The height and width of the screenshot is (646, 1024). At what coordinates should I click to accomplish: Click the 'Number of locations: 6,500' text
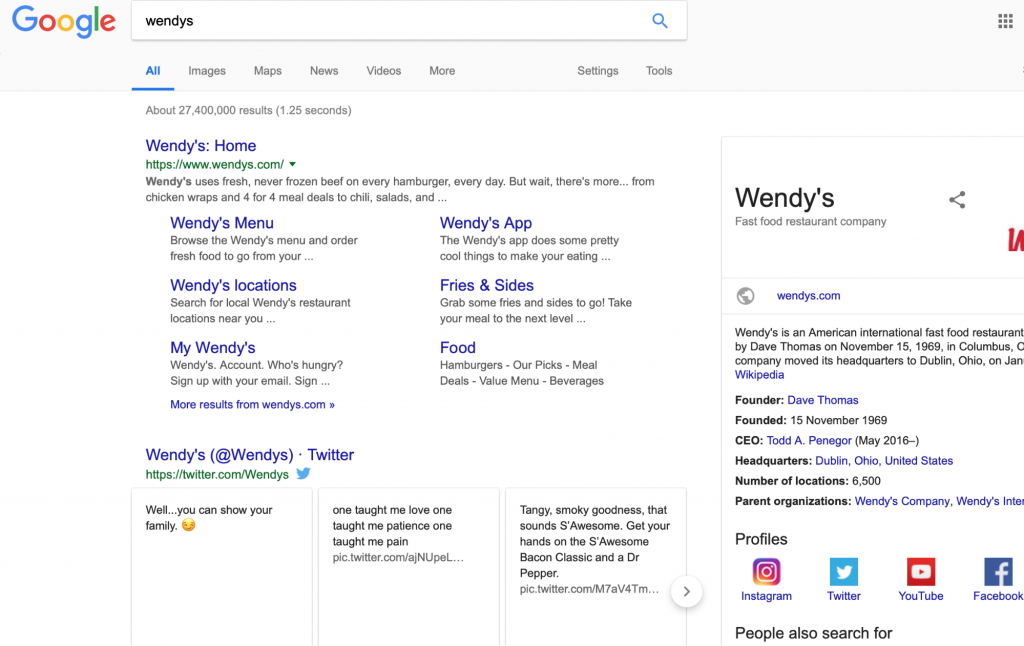[x=808, y=481]
